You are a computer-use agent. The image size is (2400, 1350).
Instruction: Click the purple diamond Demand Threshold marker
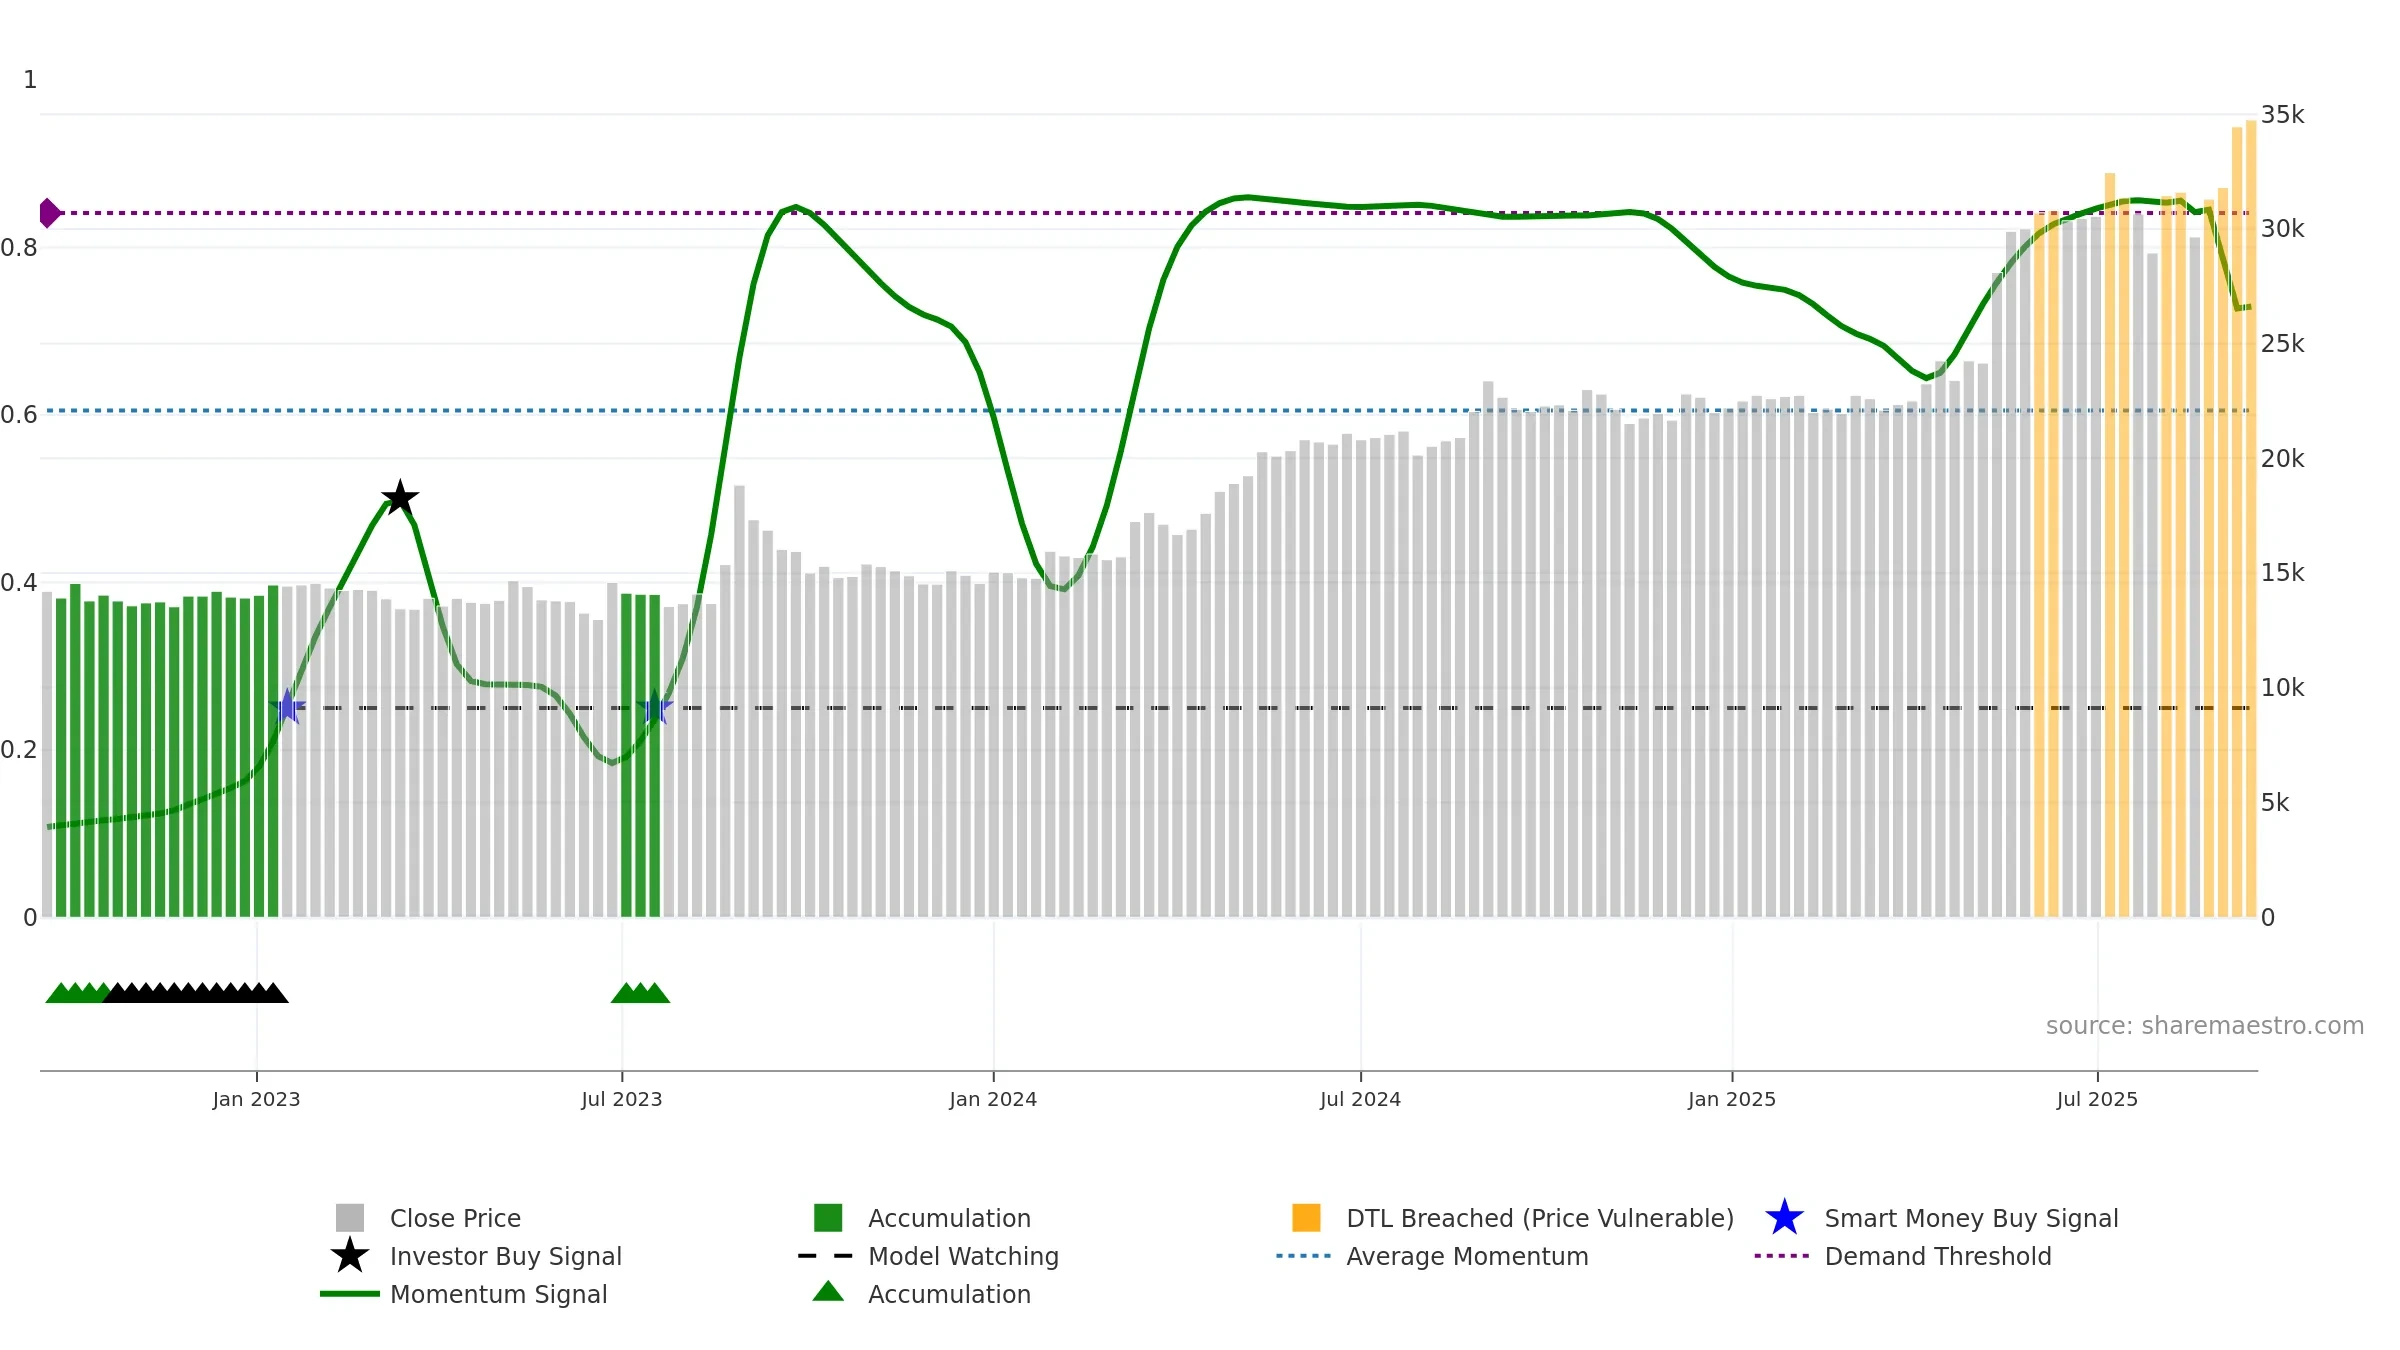(49, 213)
